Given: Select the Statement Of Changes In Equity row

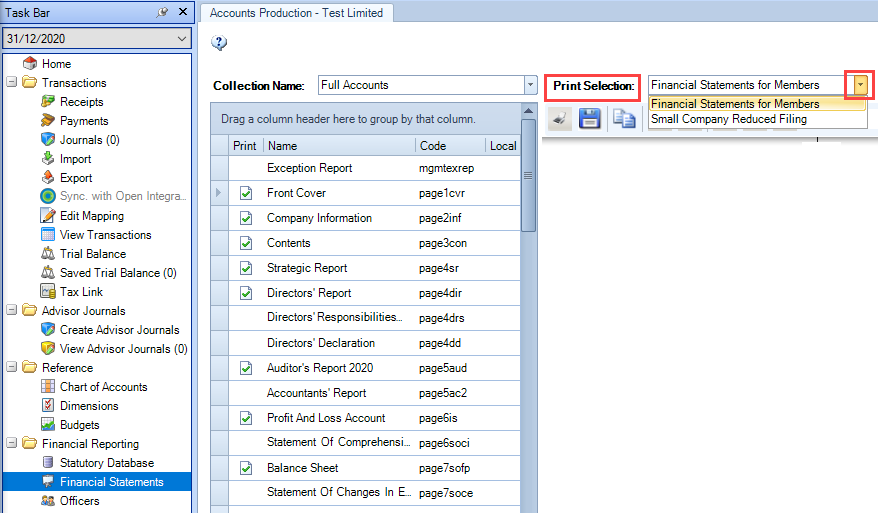Looking at the screenshot, I should click(x=366, y=493).
